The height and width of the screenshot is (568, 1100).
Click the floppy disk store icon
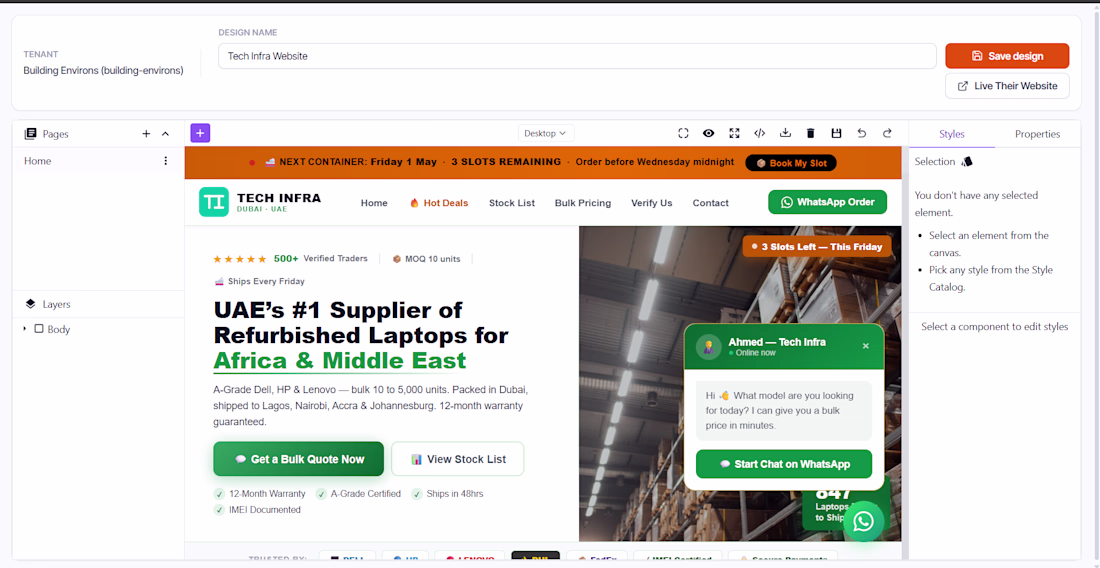click(x=836, y=133)
